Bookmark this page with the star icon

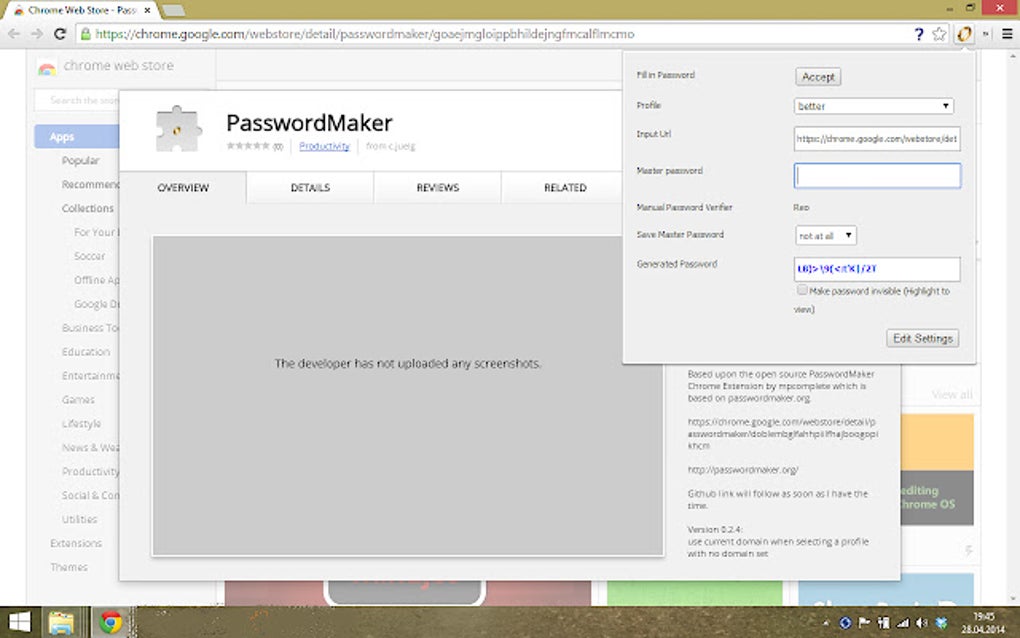[x=938, y=33]
